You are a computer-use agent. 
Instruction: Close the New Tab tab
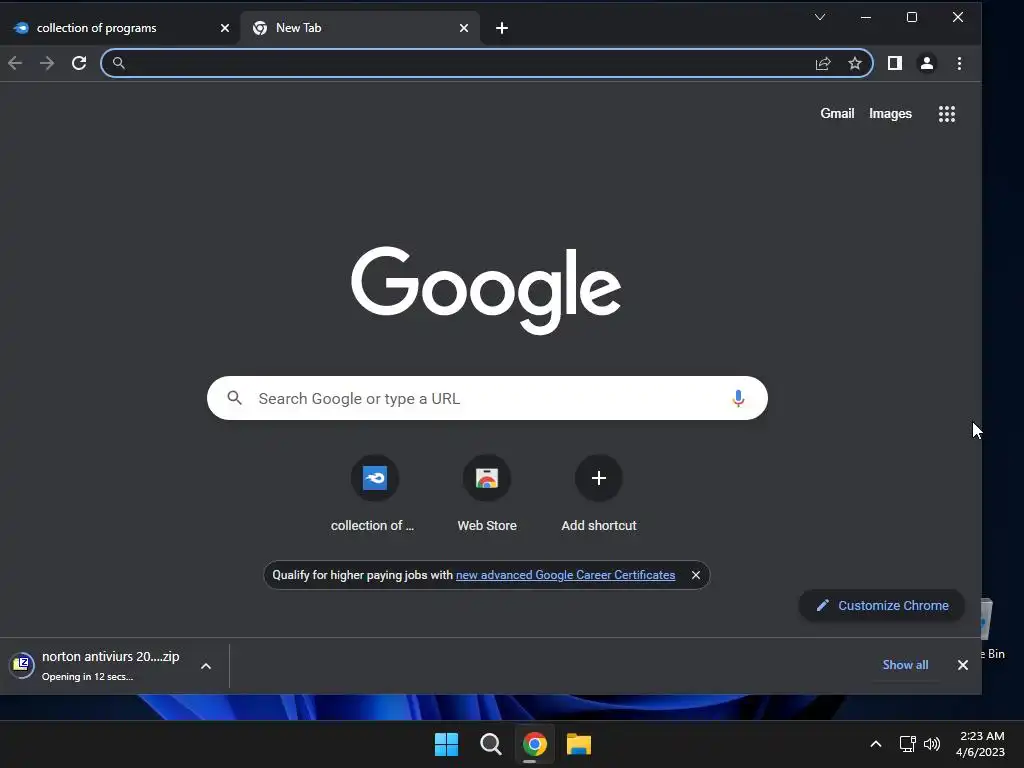click(464, 28)
